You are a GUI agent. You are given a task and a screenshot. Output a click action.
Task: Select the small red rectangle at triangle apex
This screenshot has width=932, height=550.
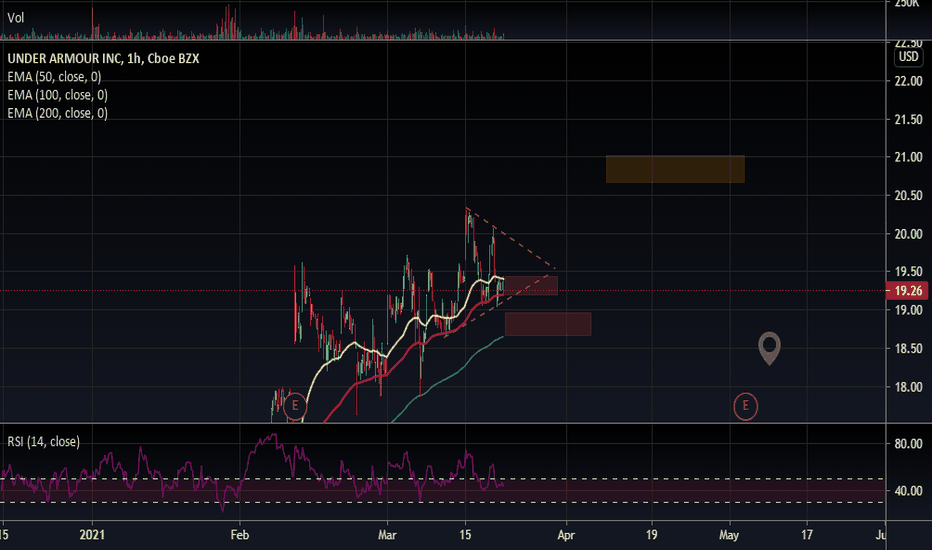531,285
